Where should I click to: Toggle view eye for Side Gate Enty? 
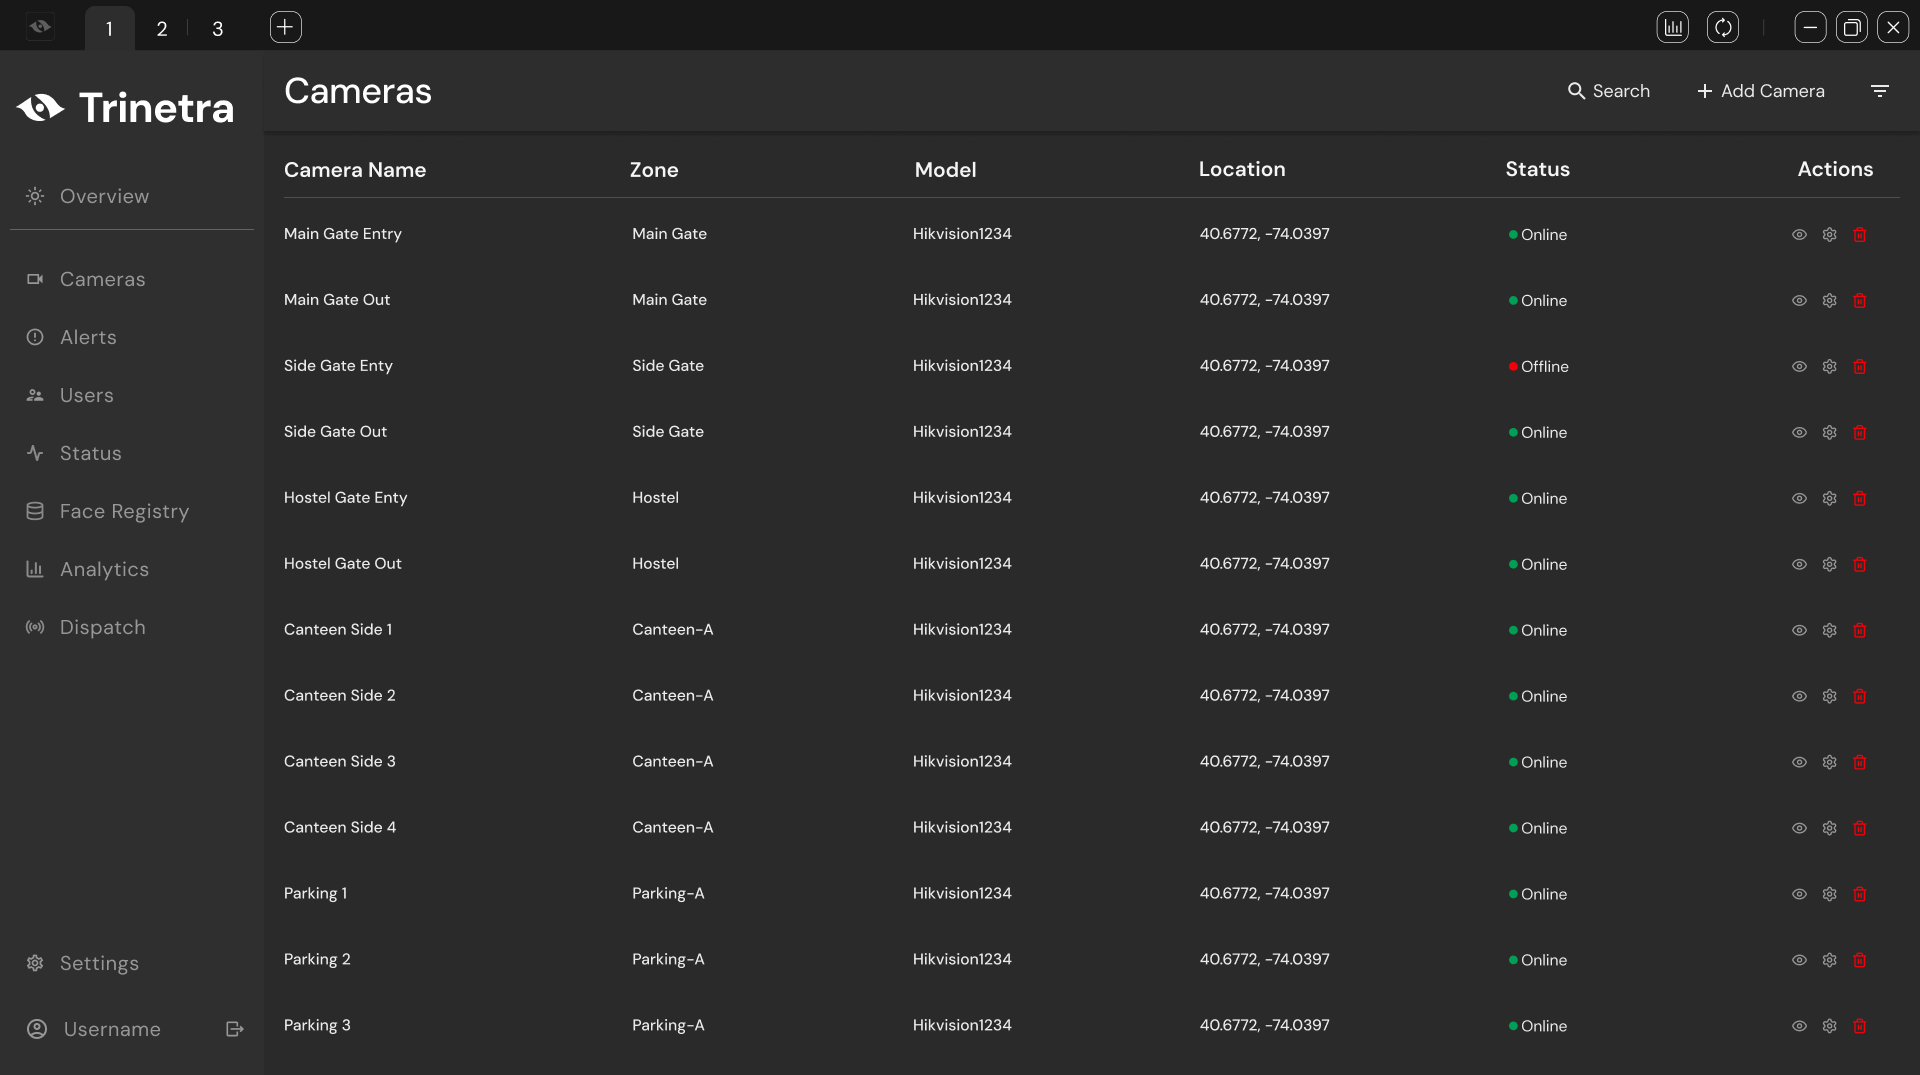1799,367
